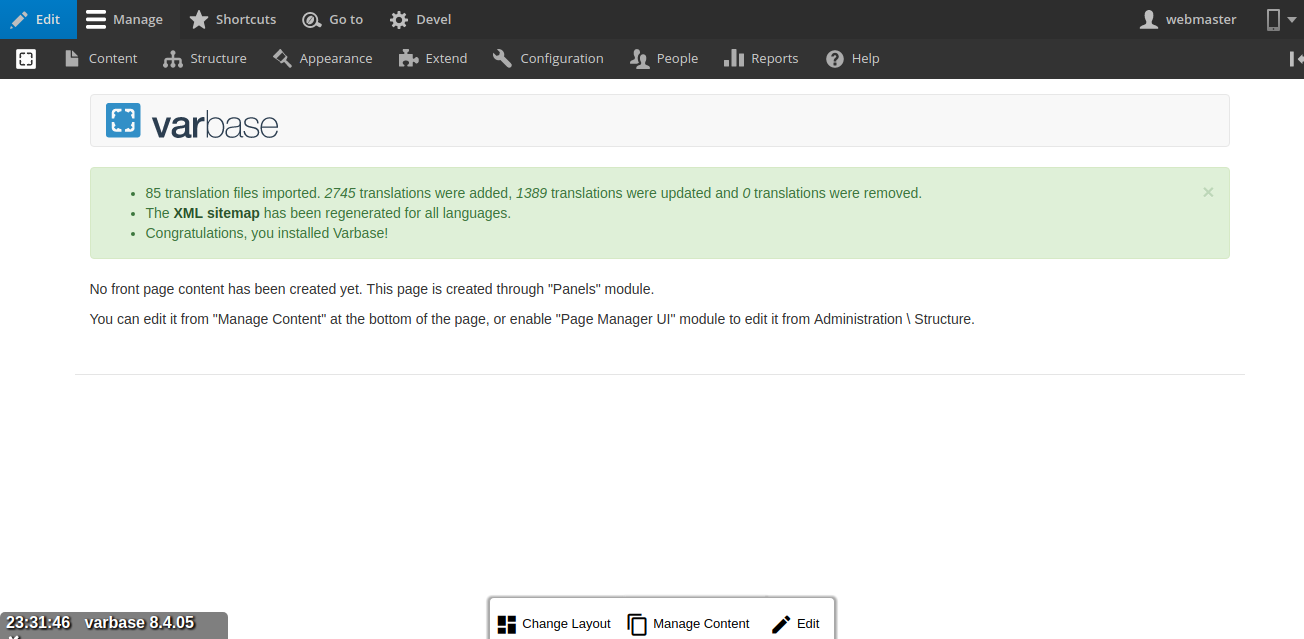Viewport: 1304px width, 639px height.
Task: Open the Devel gear tab
Action: 421,19
